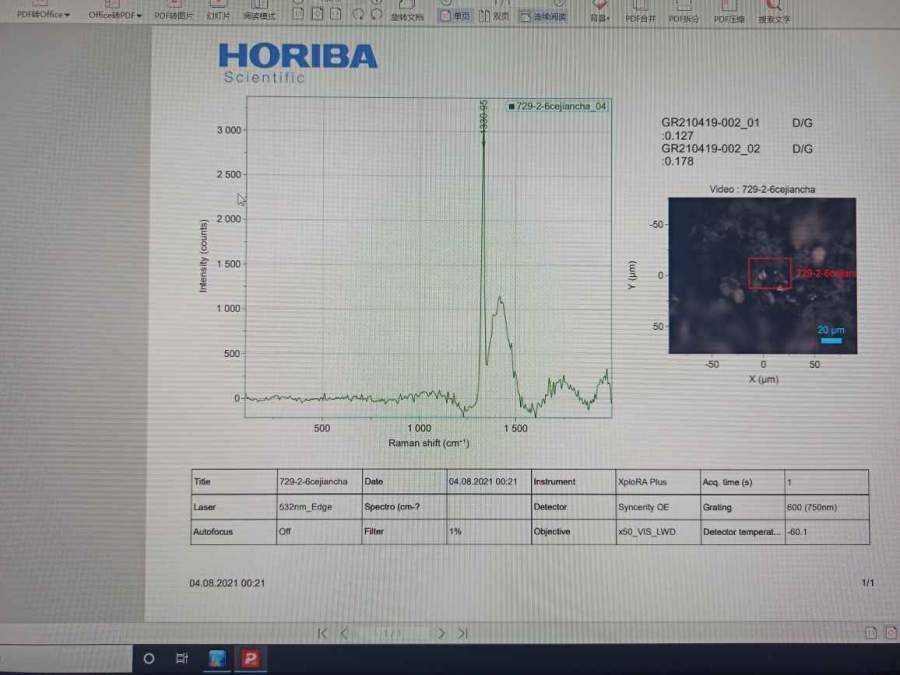Rotate page counterclockwise with the left rotate icon
Screen dimensions: 900x675
coord(358,14)
